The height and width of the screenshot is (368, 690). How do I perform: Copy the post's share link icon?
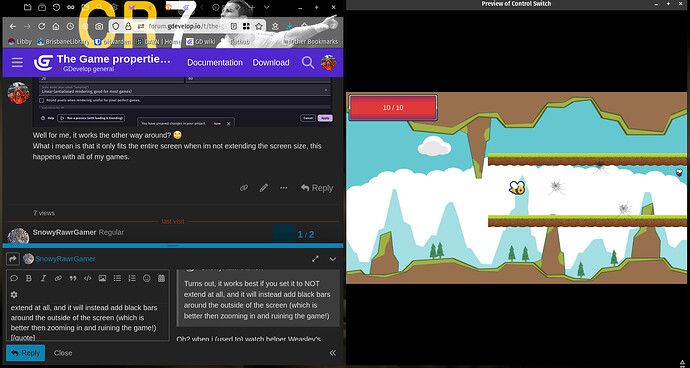pos(244,188)
